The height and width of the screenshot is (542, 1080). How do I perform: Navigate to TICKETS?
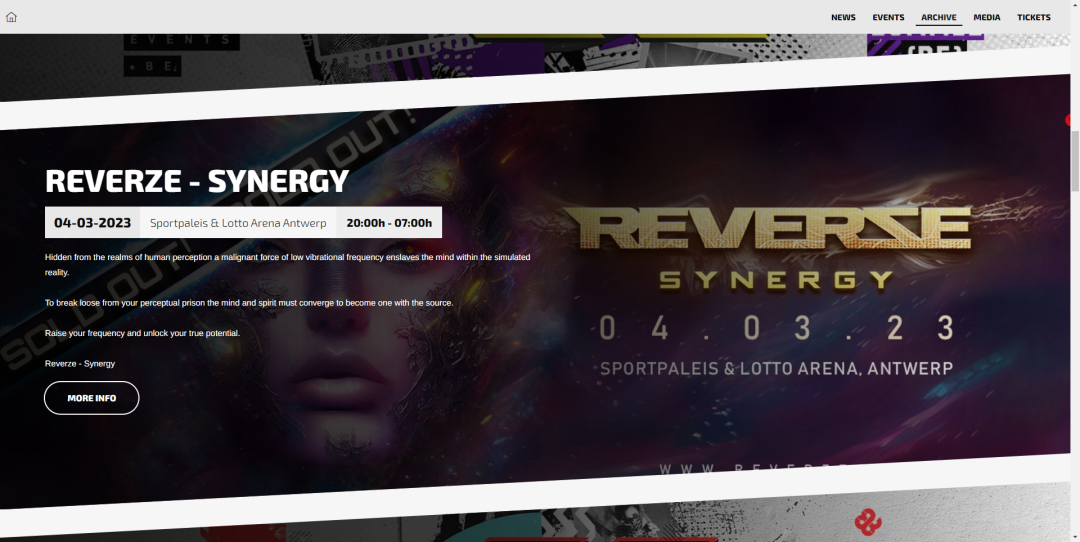(x=1034, y=17)
